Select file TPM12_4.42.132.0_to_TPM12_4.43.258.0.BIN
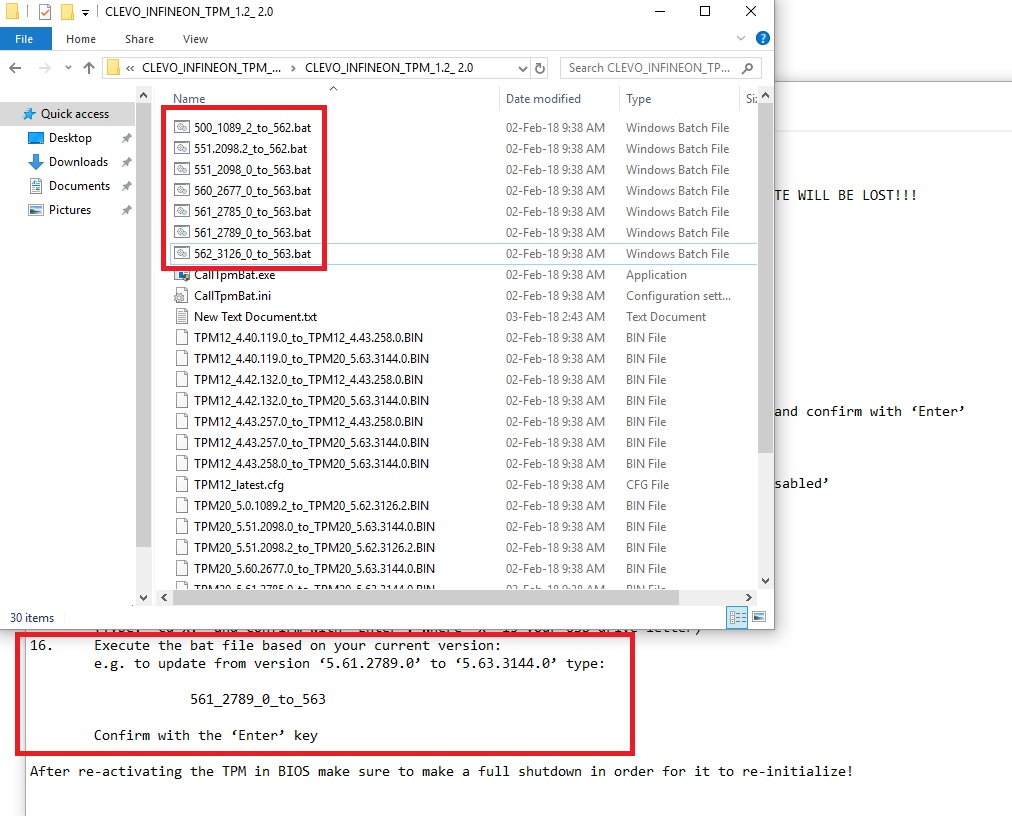Screen dimensions: 1012x816 click(309, 380)
